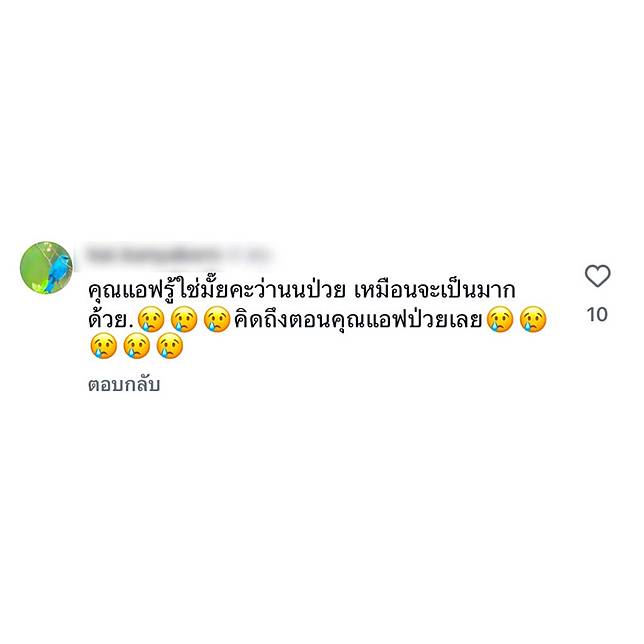Click the word ด้วย. starting the second line
The image size is (644, 644).
click(x=111, y=319)
